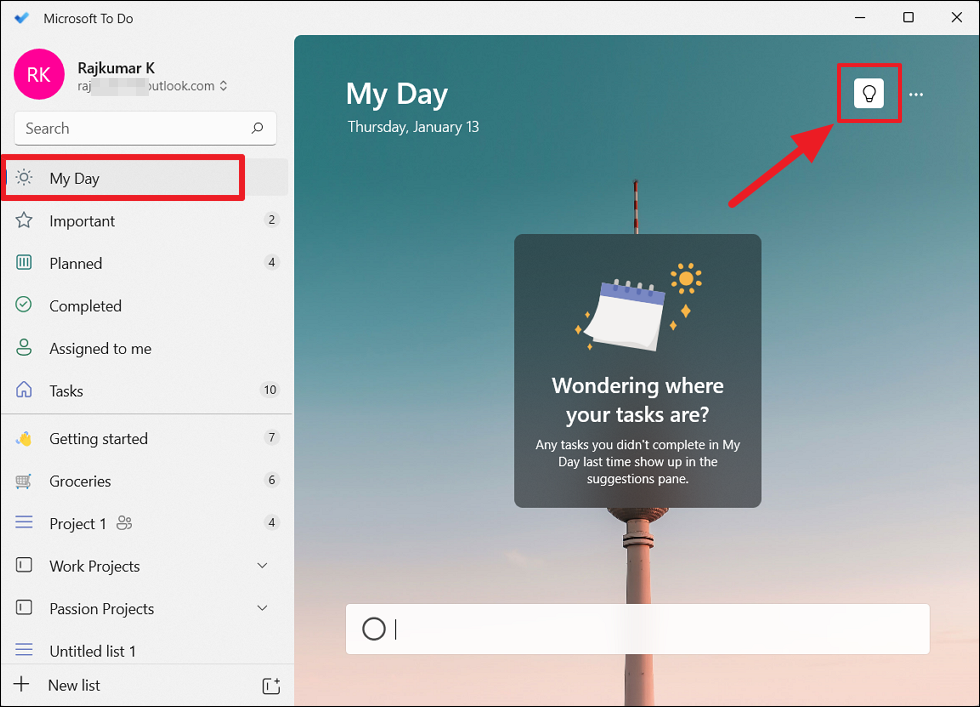Open Untitled list 1
Screen dimensions: 980x707
(x=146, y=651)
